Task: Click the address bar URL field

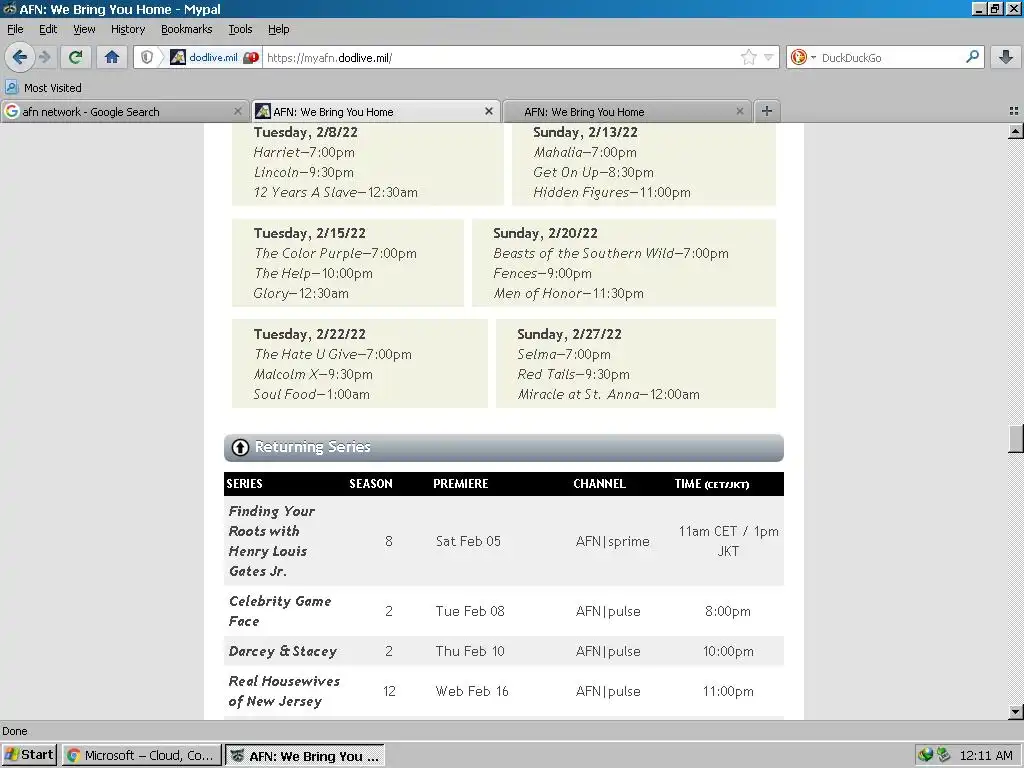Action: click(500, 57)
